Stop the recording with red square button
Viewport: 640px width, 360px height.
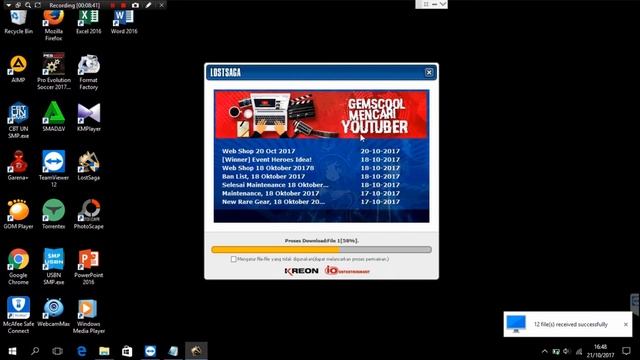123,5
